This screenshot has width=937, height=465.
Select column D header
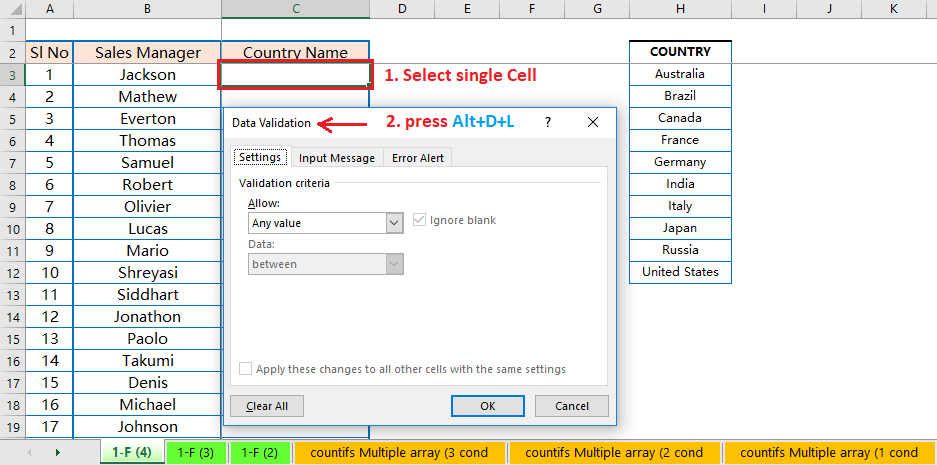[x=402, y=9]
